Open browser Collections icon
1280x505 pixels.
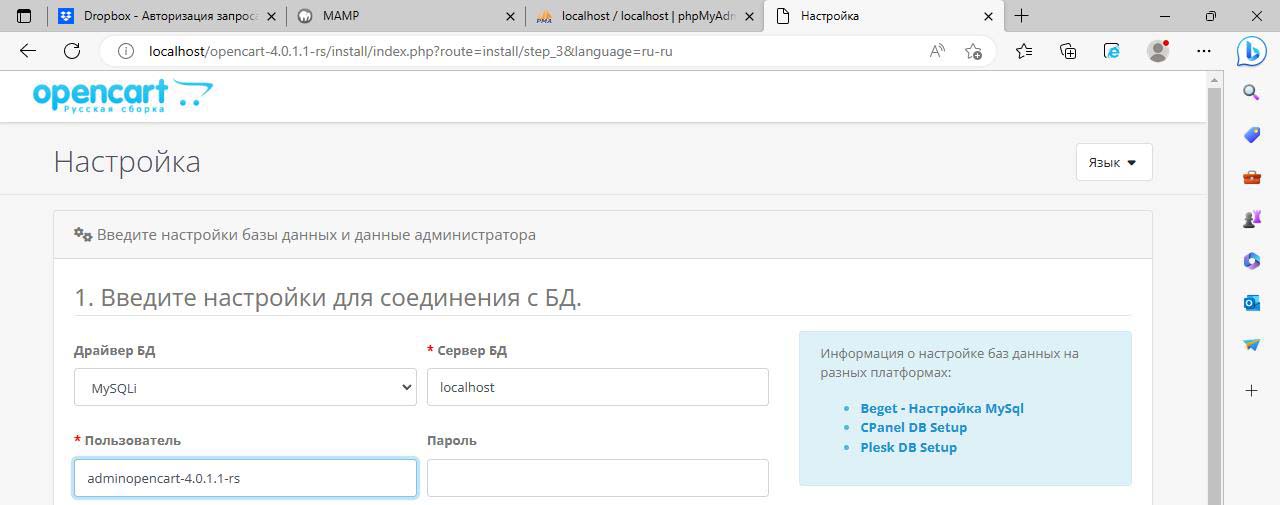(1068, 51)
